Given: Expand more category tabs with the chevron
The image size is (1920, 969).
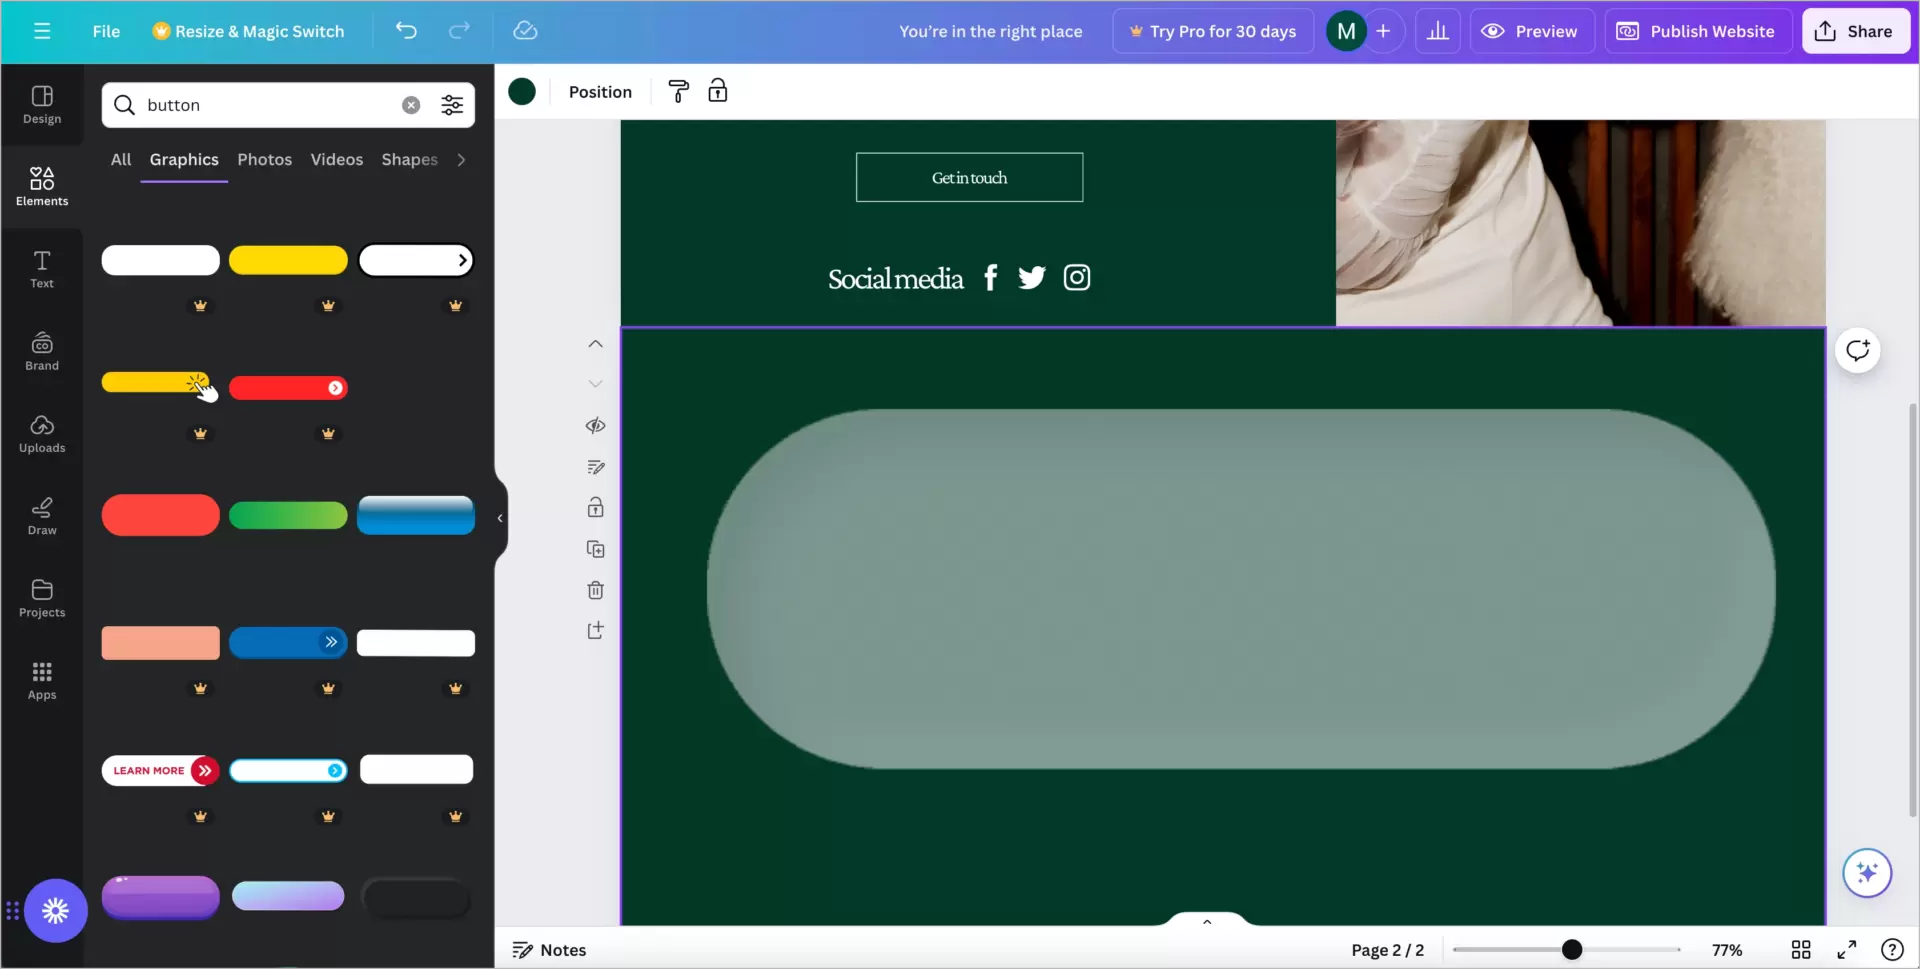Looking at the screenshot, I should 460,159.
